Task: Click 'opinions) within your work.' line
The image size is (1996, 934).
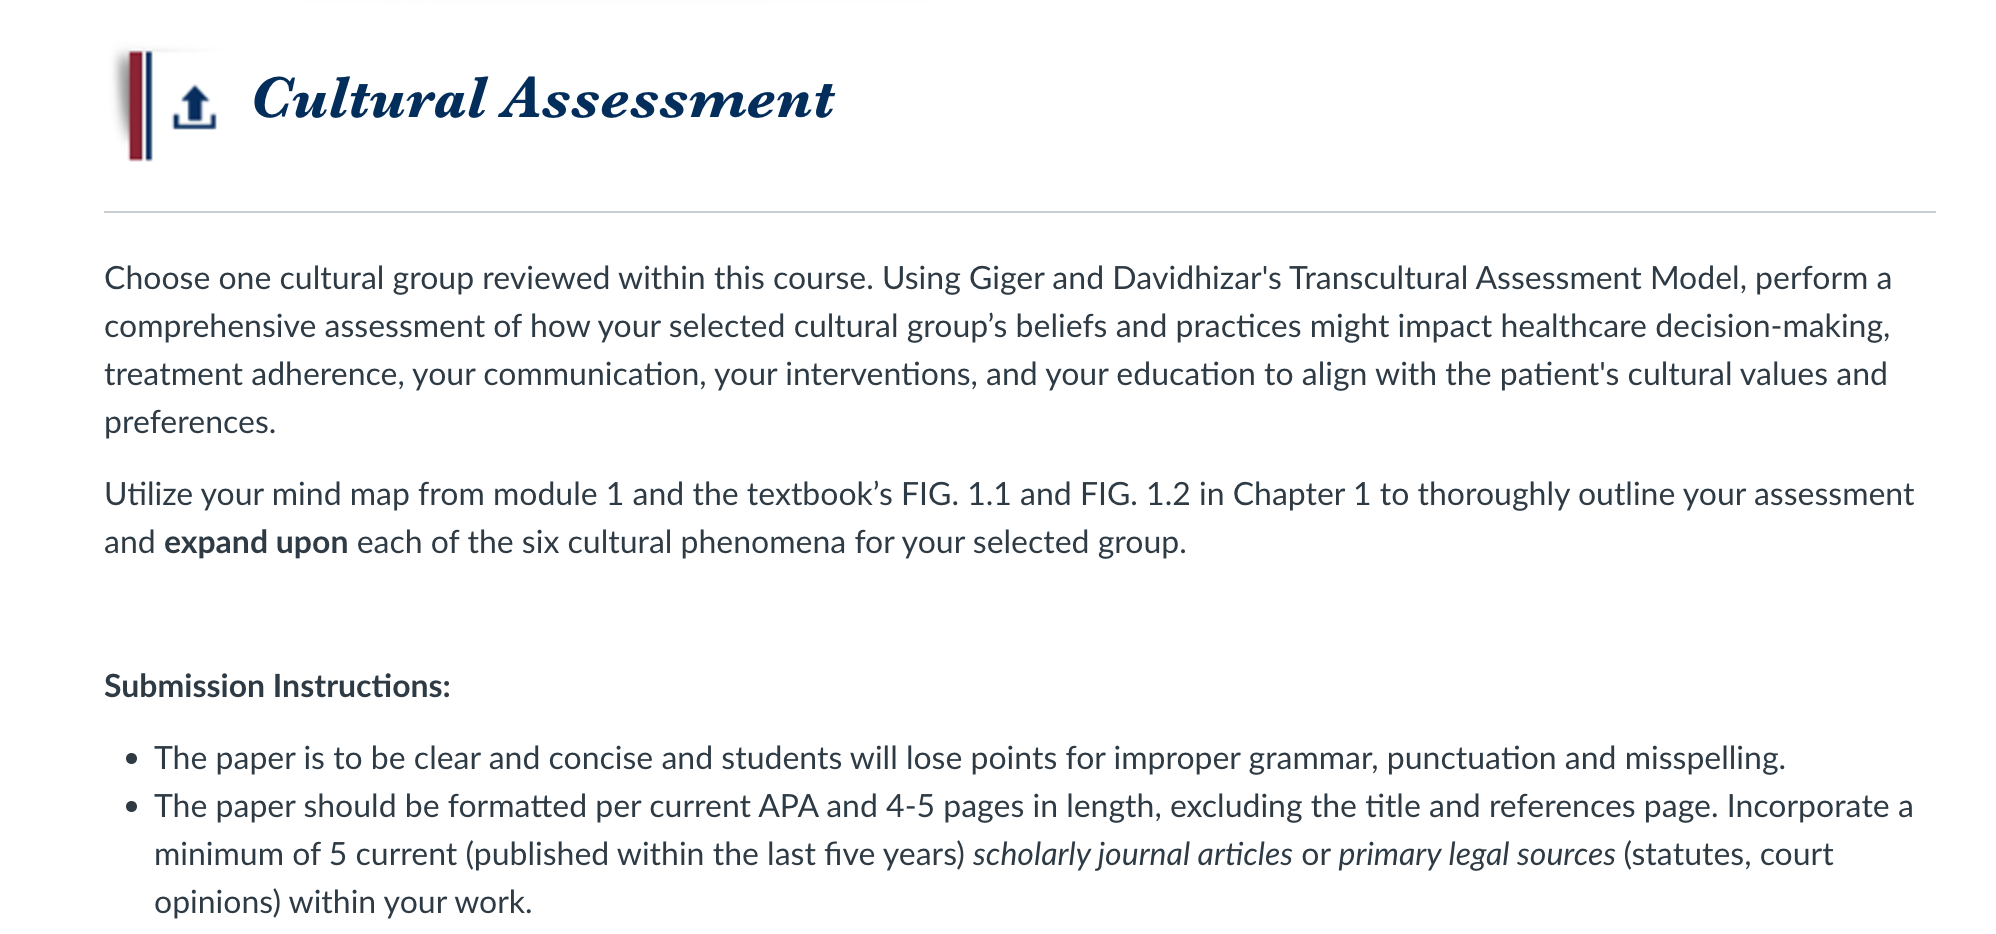Action: tap(343, 902)
